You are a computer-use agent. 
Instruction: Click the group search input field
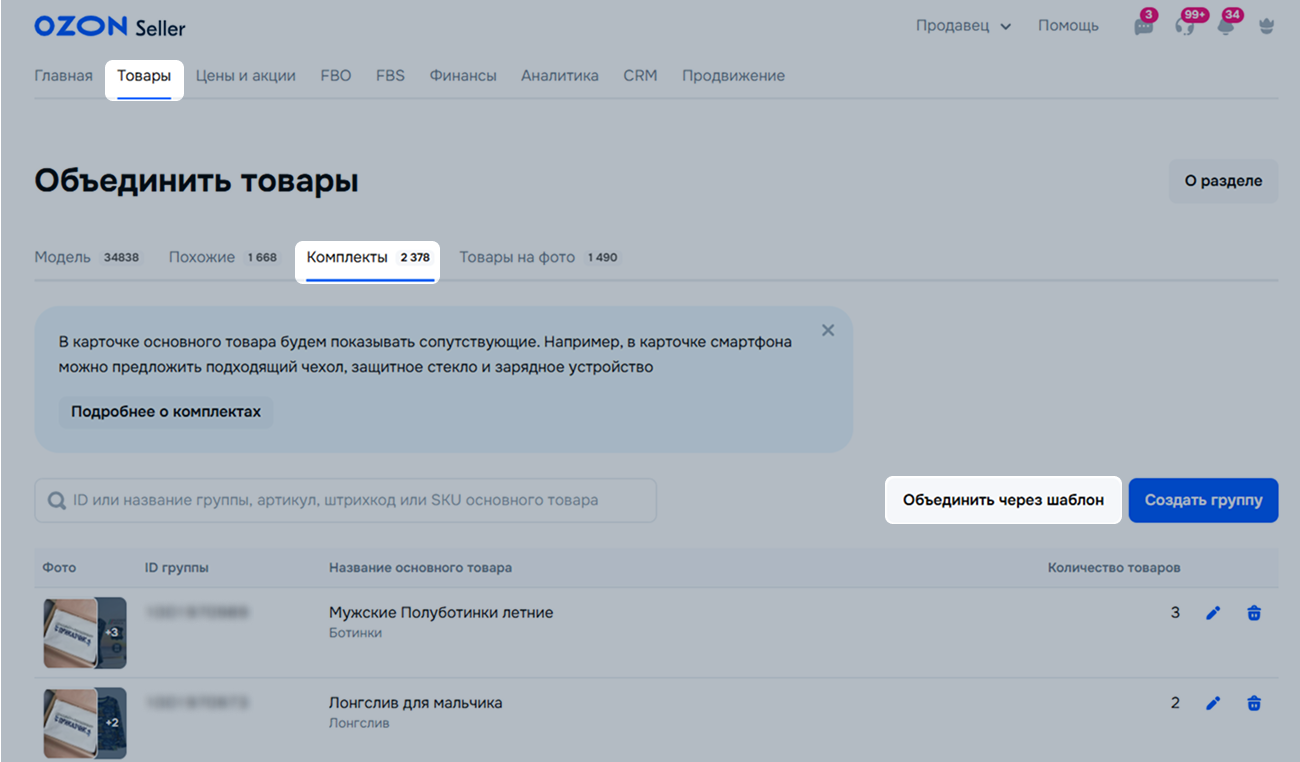(346, 500)
